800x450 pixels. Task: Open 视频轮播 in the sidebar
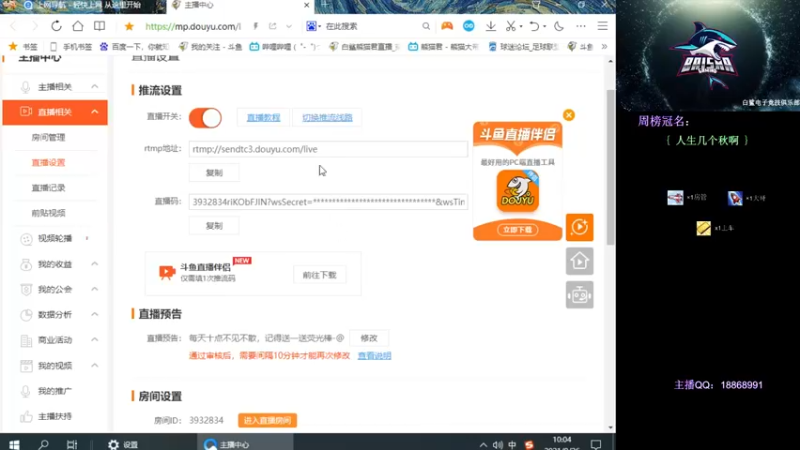55,238
